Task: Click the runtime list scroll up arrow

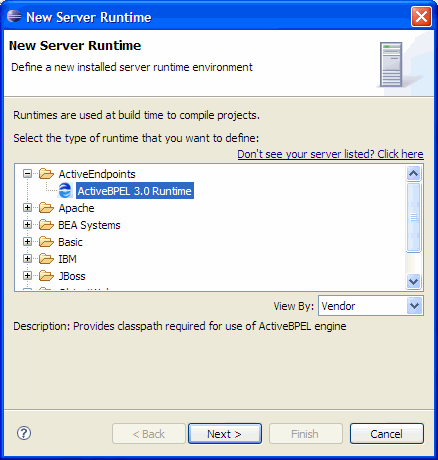Action: [x=414, y=173]
